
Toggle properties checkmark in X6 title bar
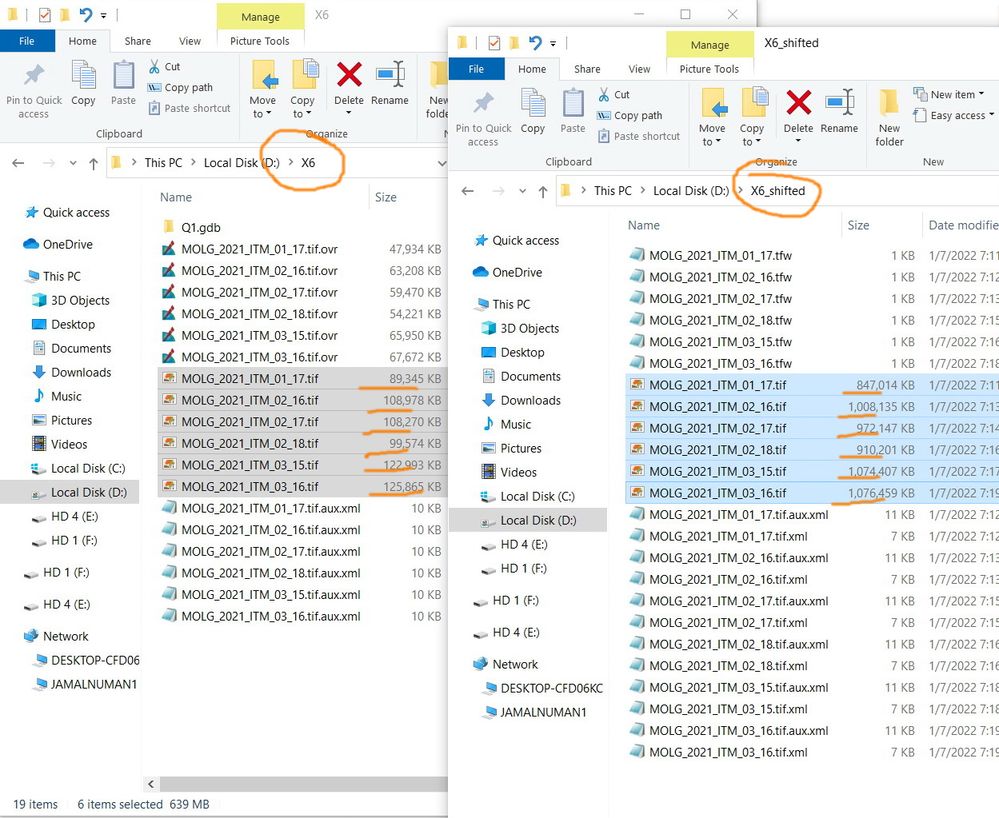[x=45, y=15]
